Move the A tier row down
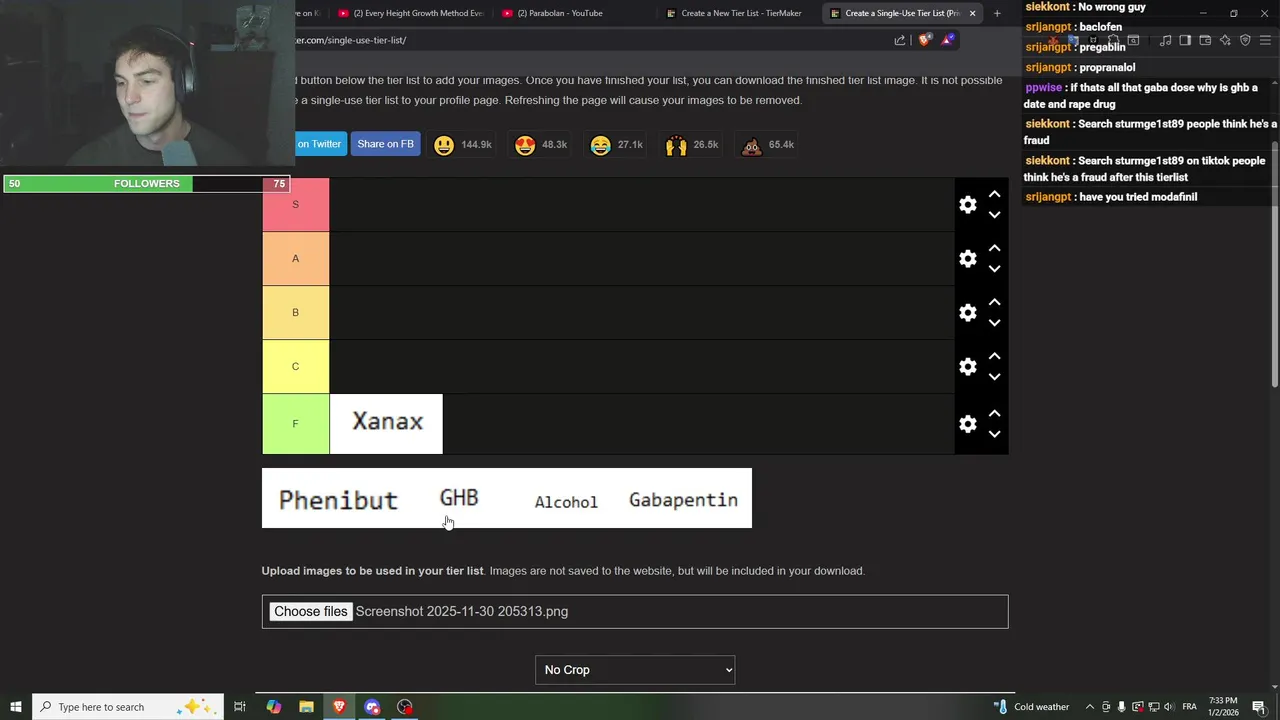Screen dimensions: 1280x720 [x=994, y=269]
